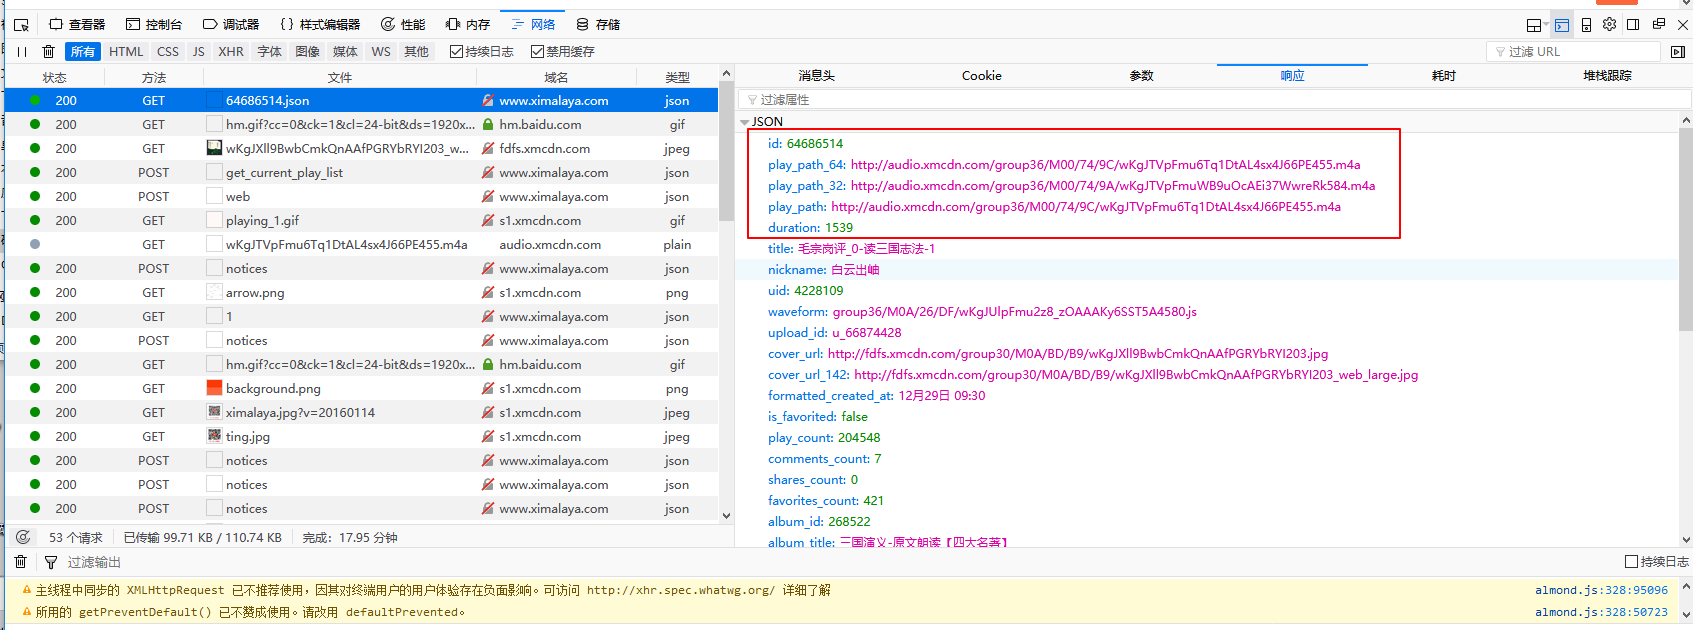
Task: Filter requests by 其他 other
Action: point(416,52)
